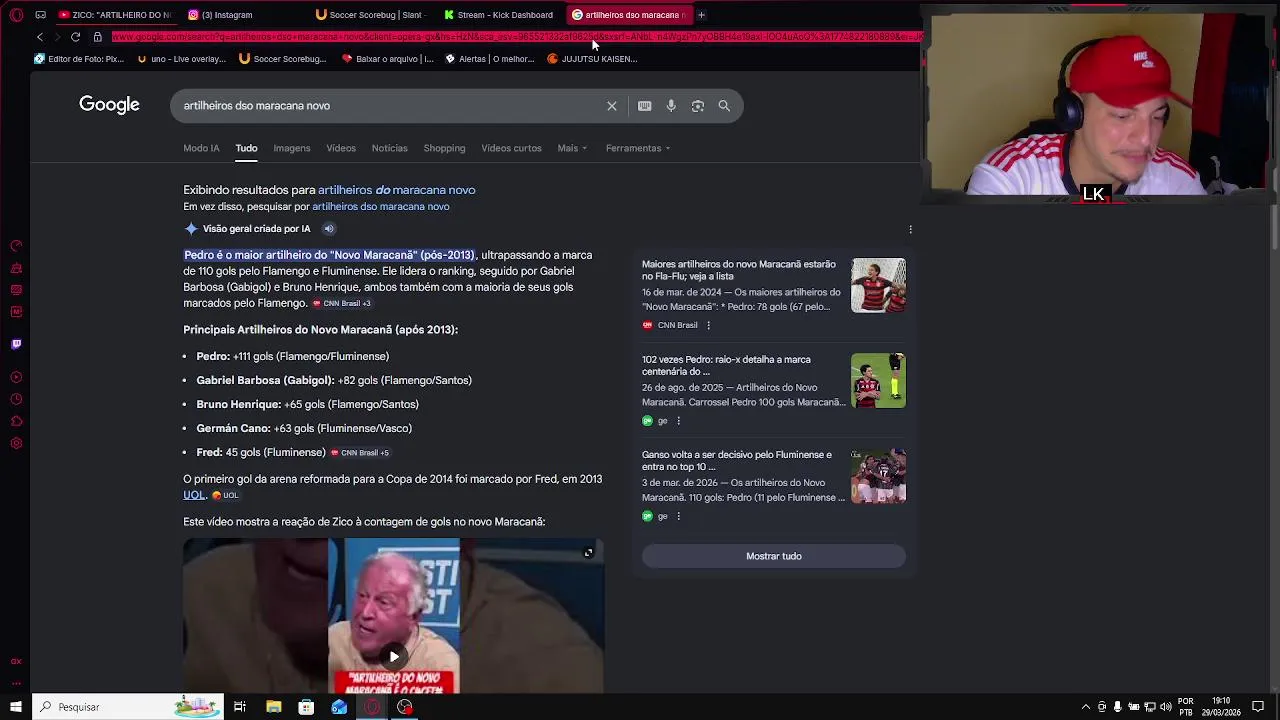Open the Notícias tab
Screen dimensions: 1280x720
(x=389, y=148)
